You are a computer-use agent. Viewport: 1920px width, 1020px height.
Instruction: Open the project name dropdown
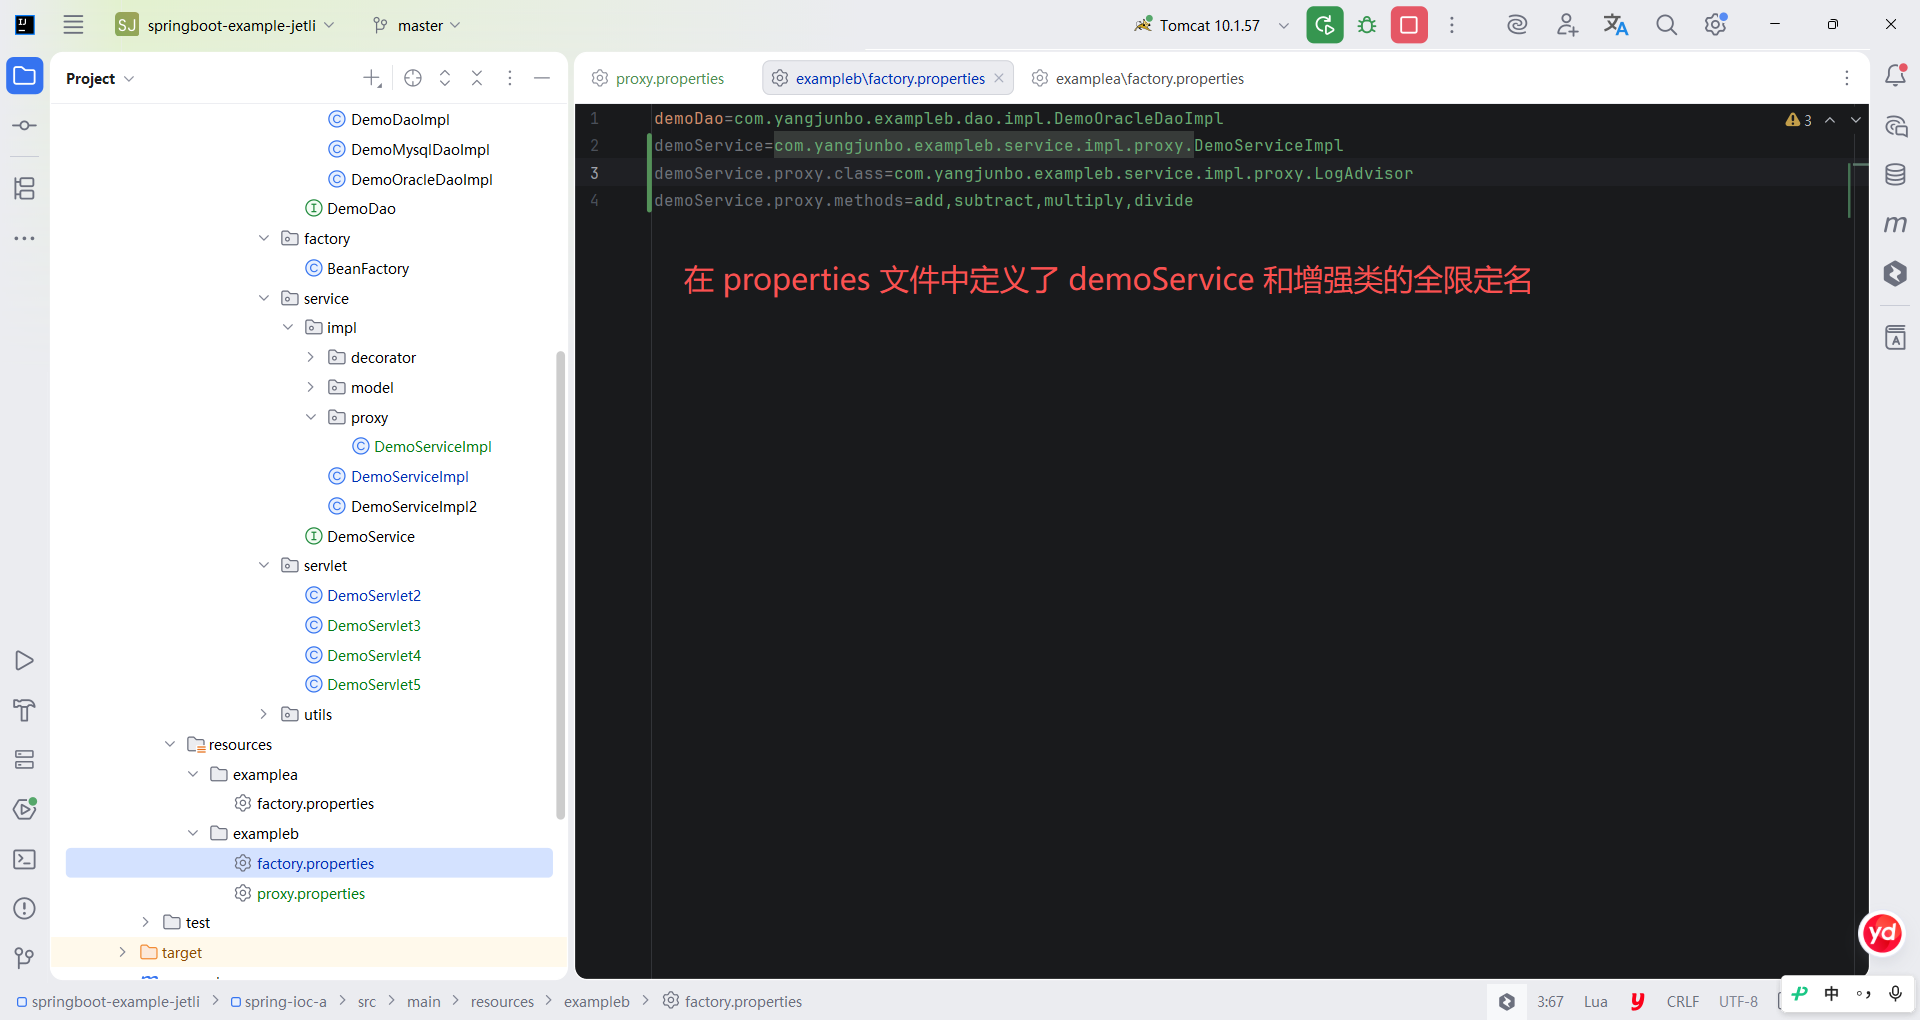[226, 25]
